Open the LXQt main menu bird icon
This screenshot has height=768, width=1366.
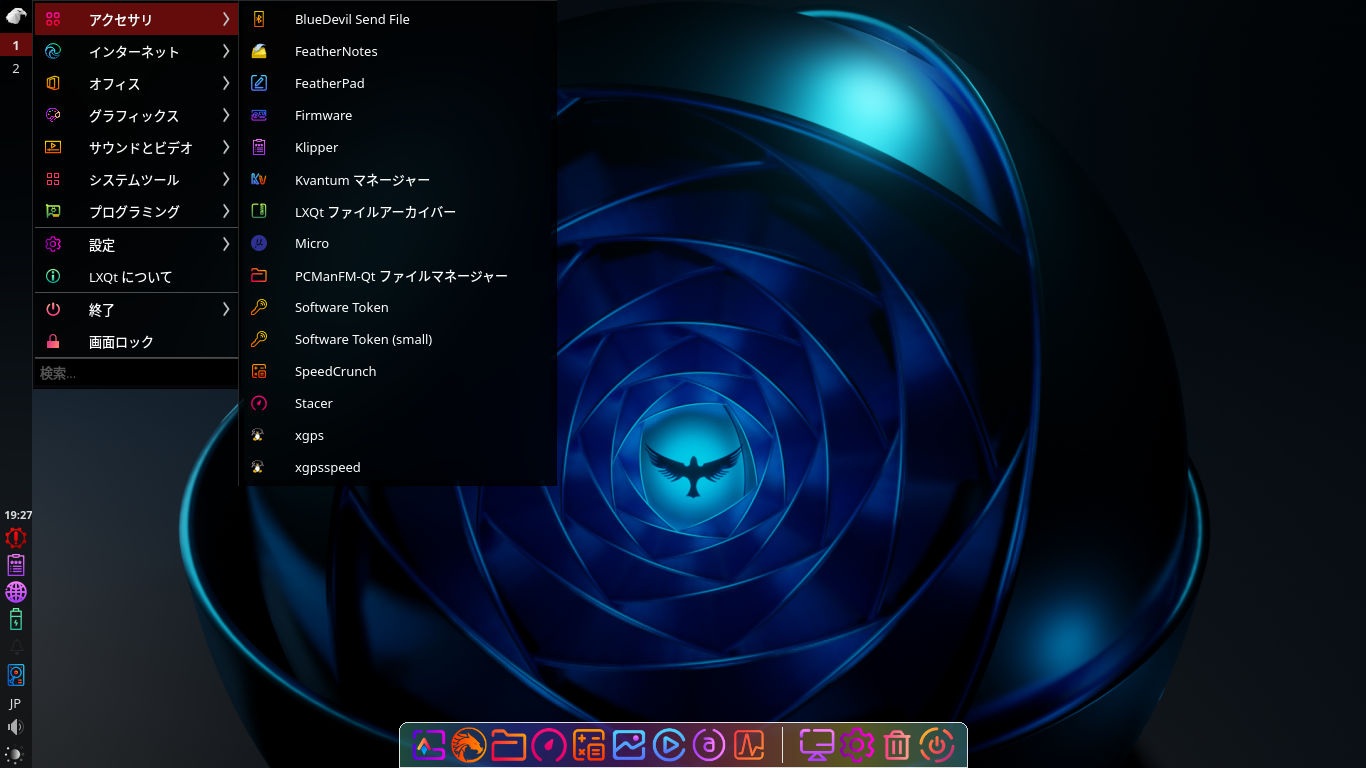15,16
